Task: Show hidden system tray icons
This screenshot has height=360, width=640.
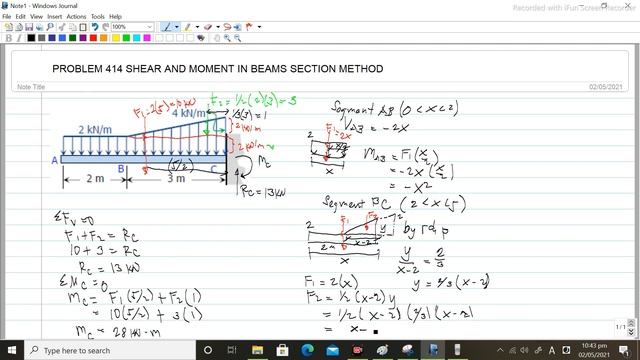Action: point(500,350)
